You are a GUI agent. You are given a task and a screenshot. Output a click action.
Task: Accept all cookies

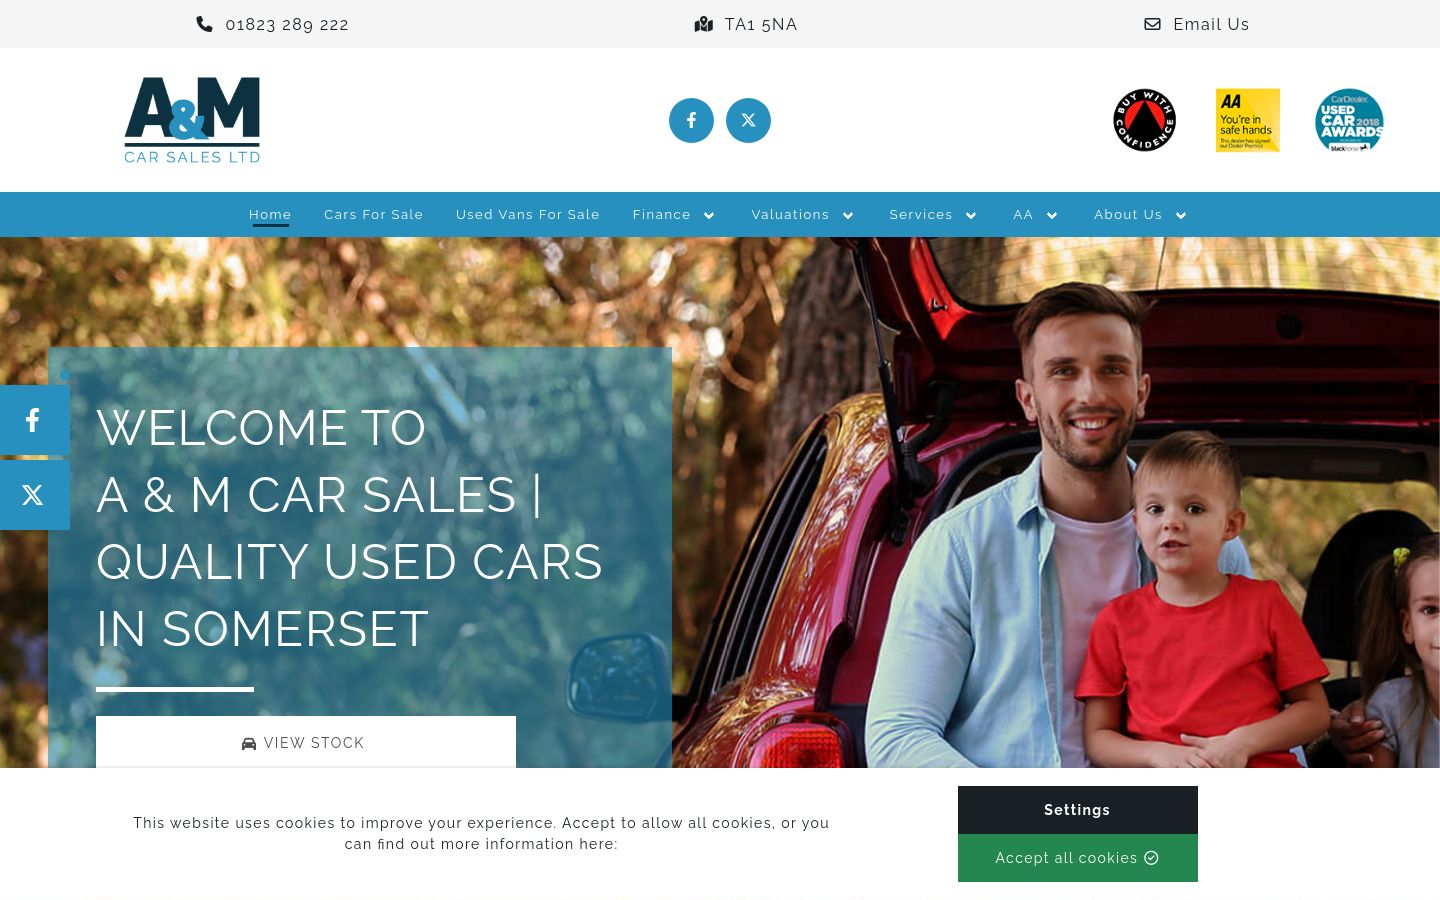(x=1078, y=858)
